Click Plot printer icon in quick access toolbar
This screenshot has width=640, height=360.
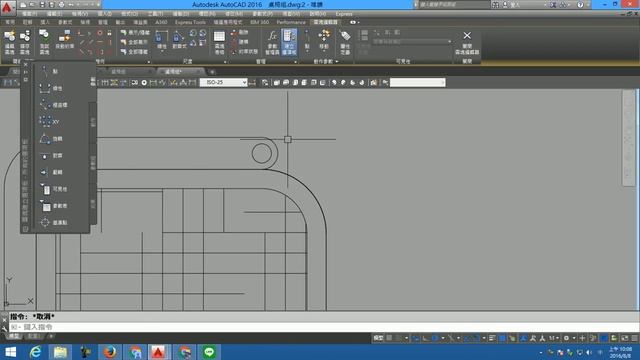click(x=61, y=5)
